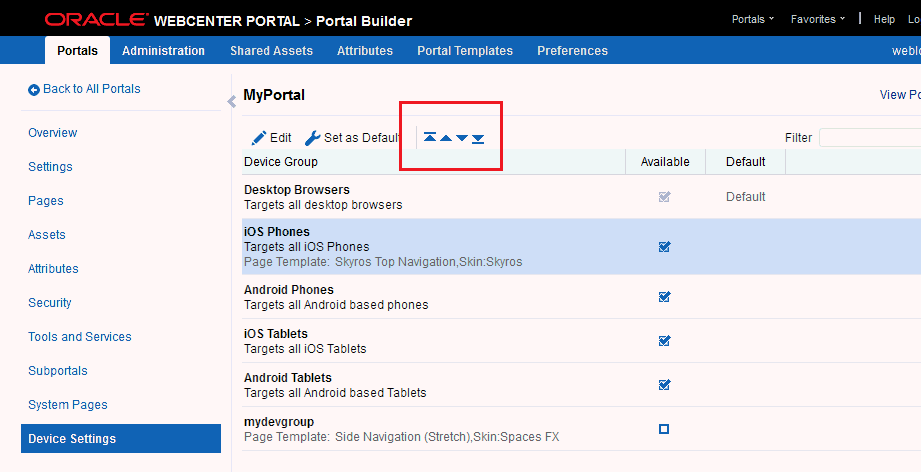Viewport: 921px width, 472px height.
Task: Open Overview in the sidebar
Action: point(53,133)
